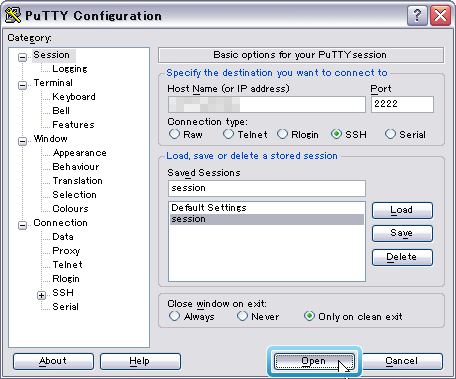Click the Port number field

click(402, 104)
